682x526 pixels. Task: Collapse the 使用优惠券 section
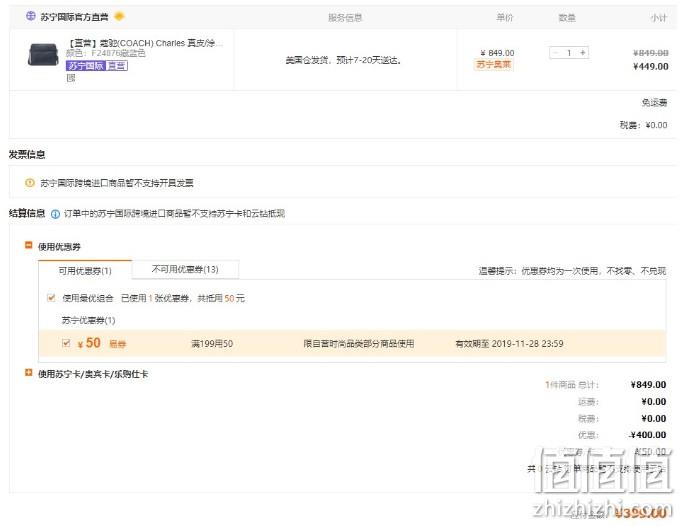29,245
